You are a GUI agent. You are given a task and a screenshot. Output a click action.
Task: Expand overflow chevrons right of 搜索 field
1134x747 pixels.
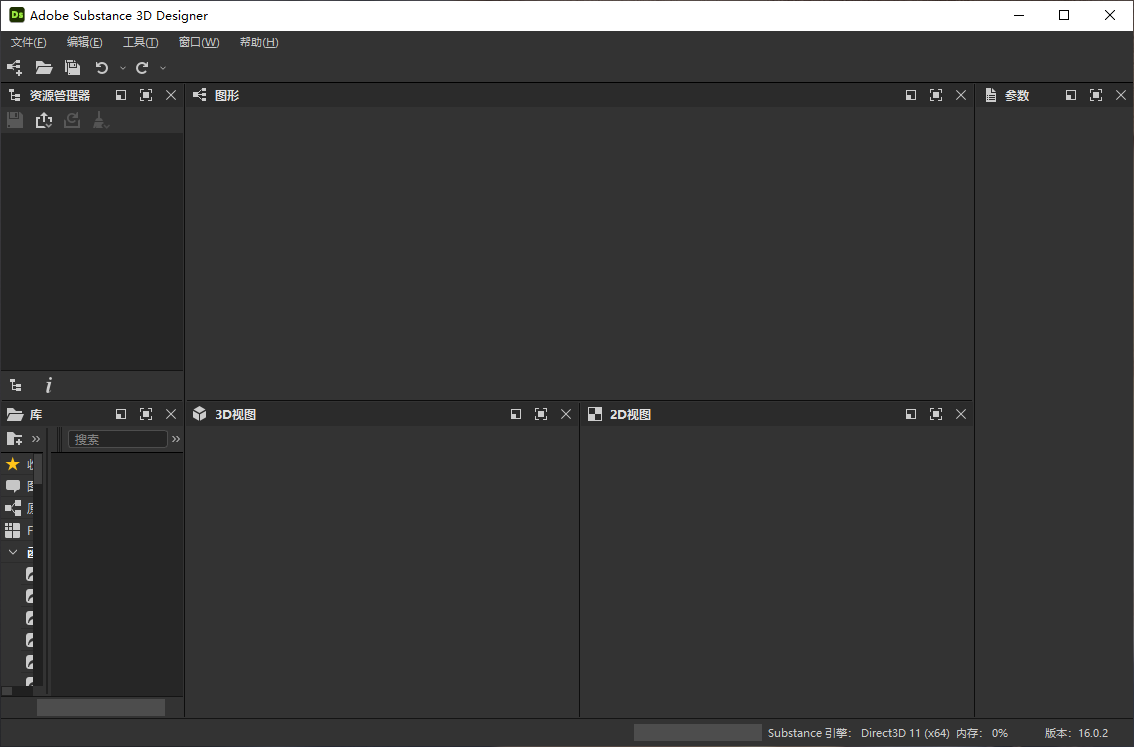point(176,439)
